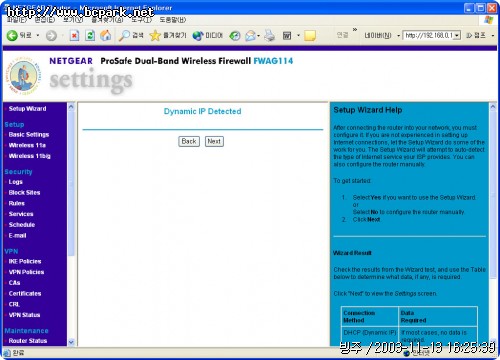500x360 pixels.
Task: Click the Back button in wizard
Action: pos(189,141)
